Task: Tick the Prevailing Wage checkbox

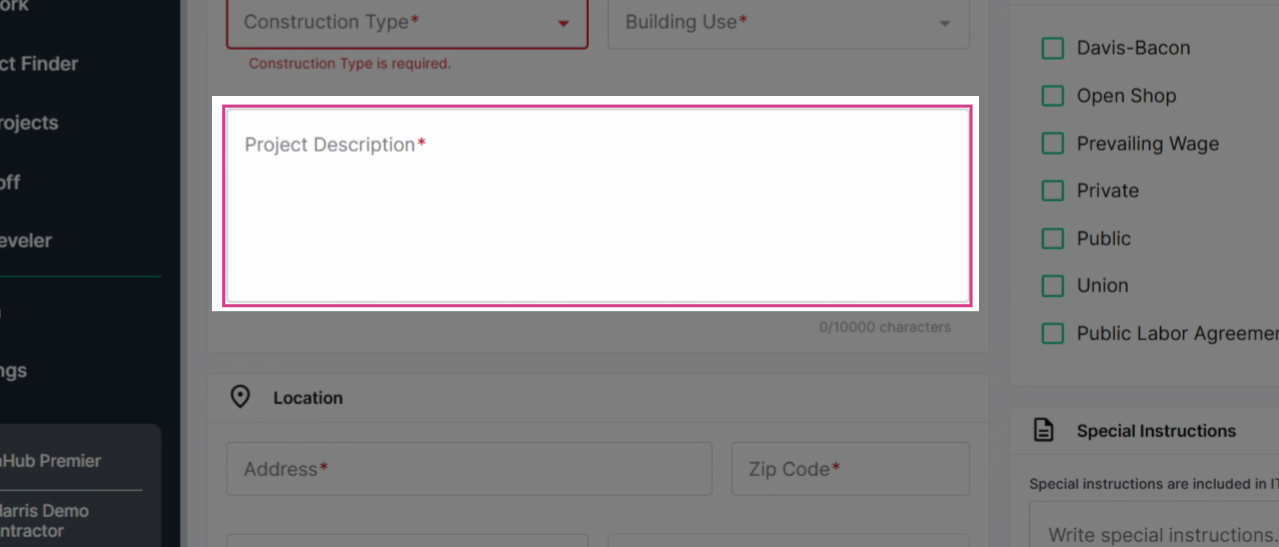Action: (x=1052, y=144)
